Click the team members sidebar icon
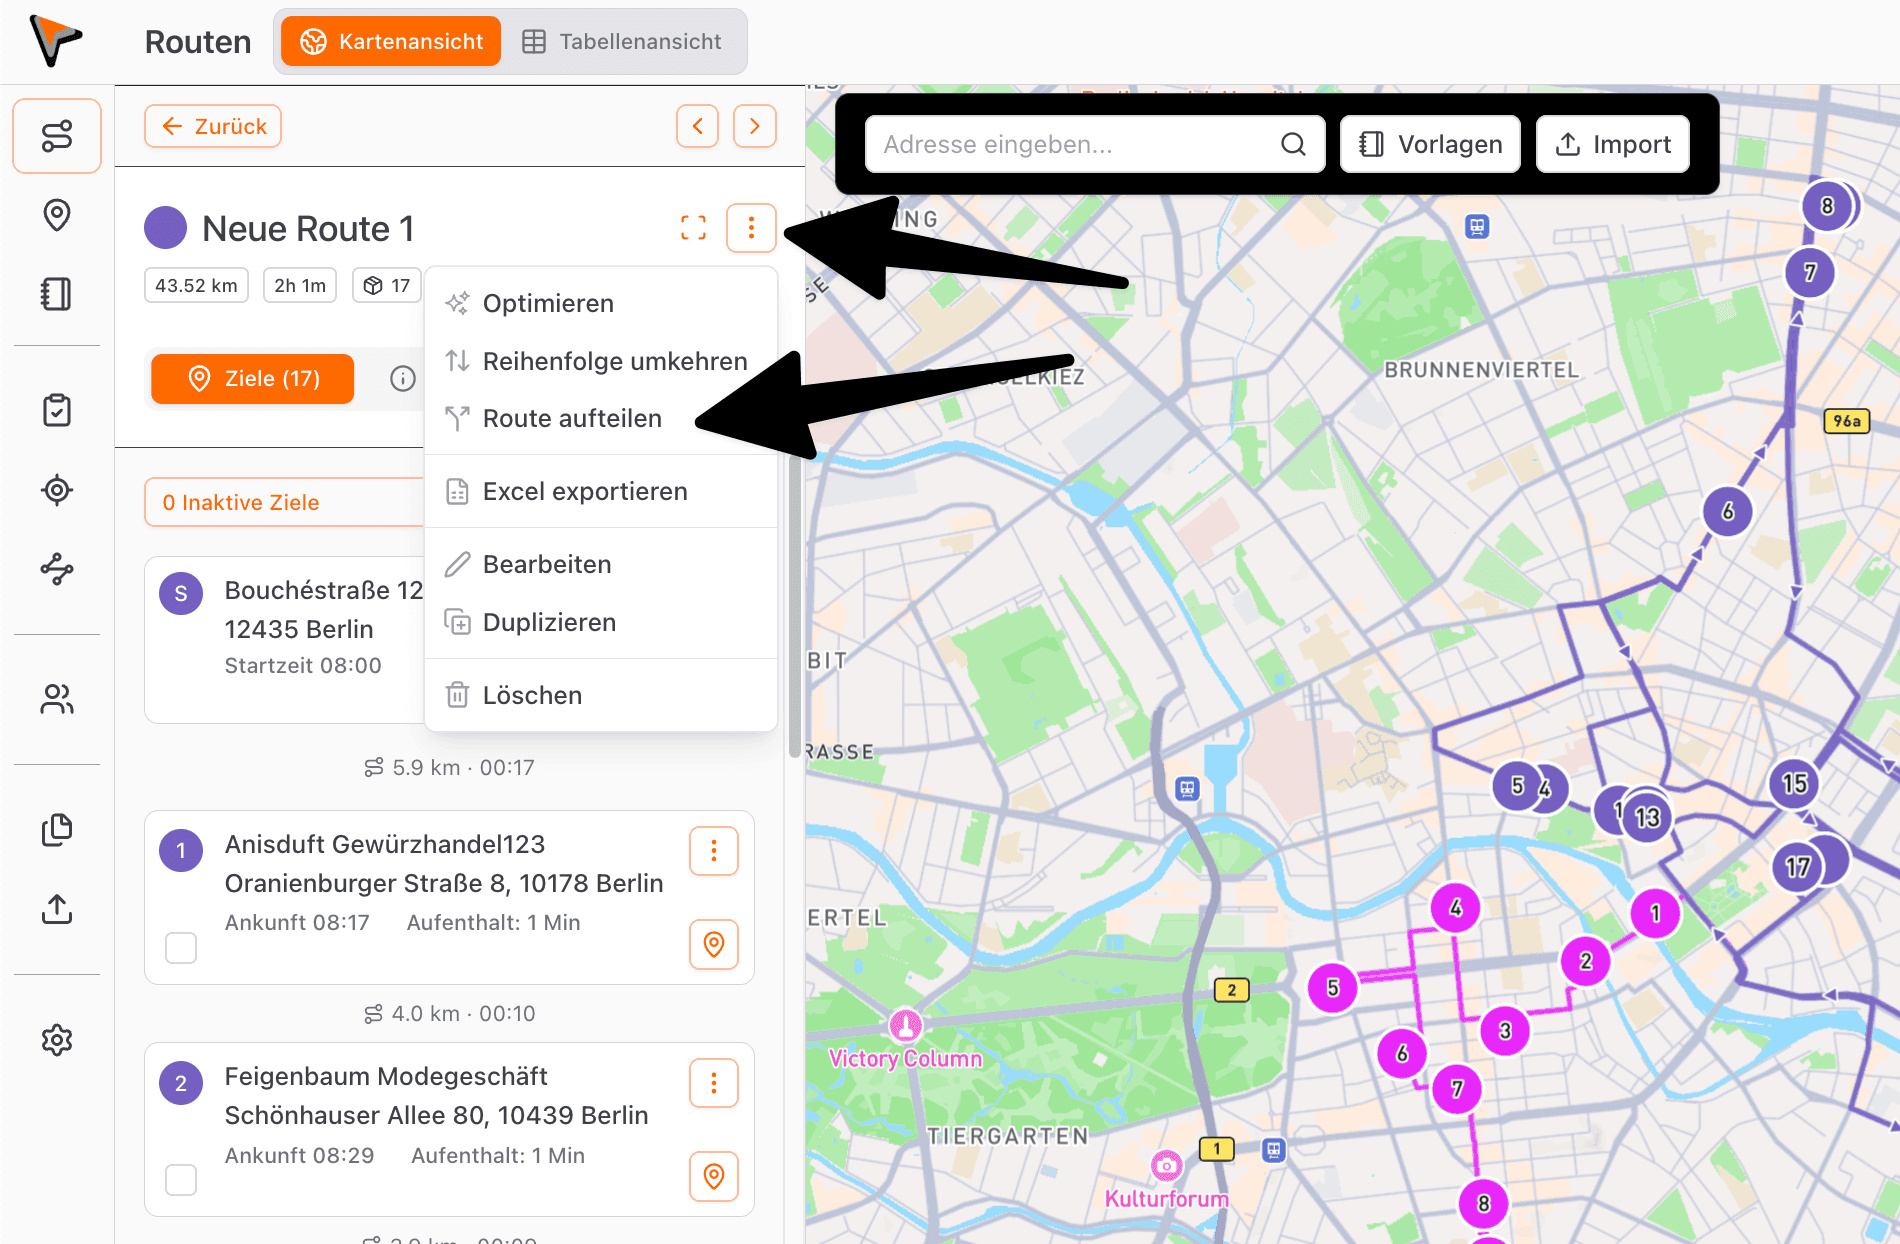The width and height of the screenshot is (1900, 1244). [57, 699]
